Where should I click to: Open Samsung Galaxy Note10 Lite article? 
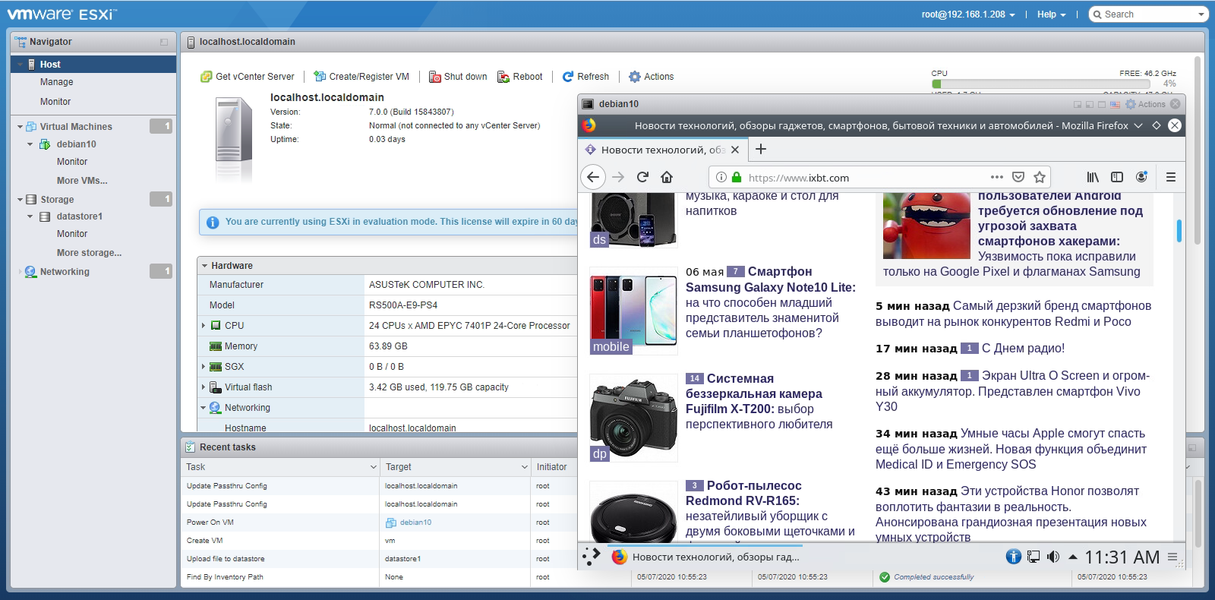point(770,279)
